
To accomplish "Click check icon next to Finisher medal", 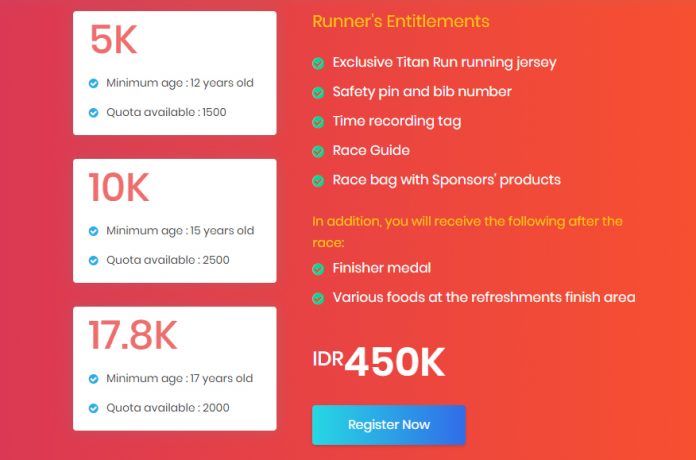I will [x=318, y=269].
